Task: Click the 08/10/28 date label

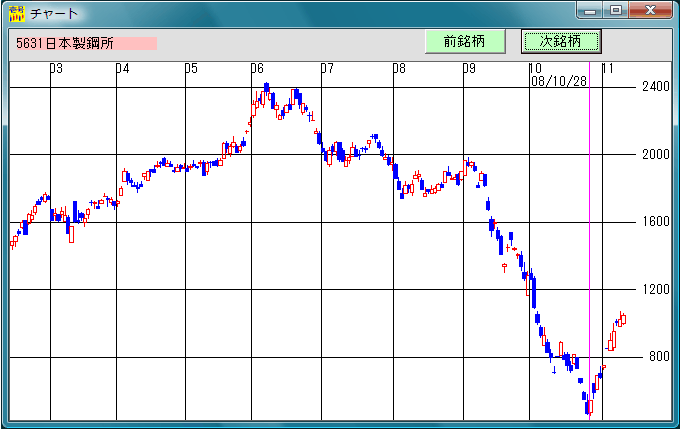Action: (559, 81)
